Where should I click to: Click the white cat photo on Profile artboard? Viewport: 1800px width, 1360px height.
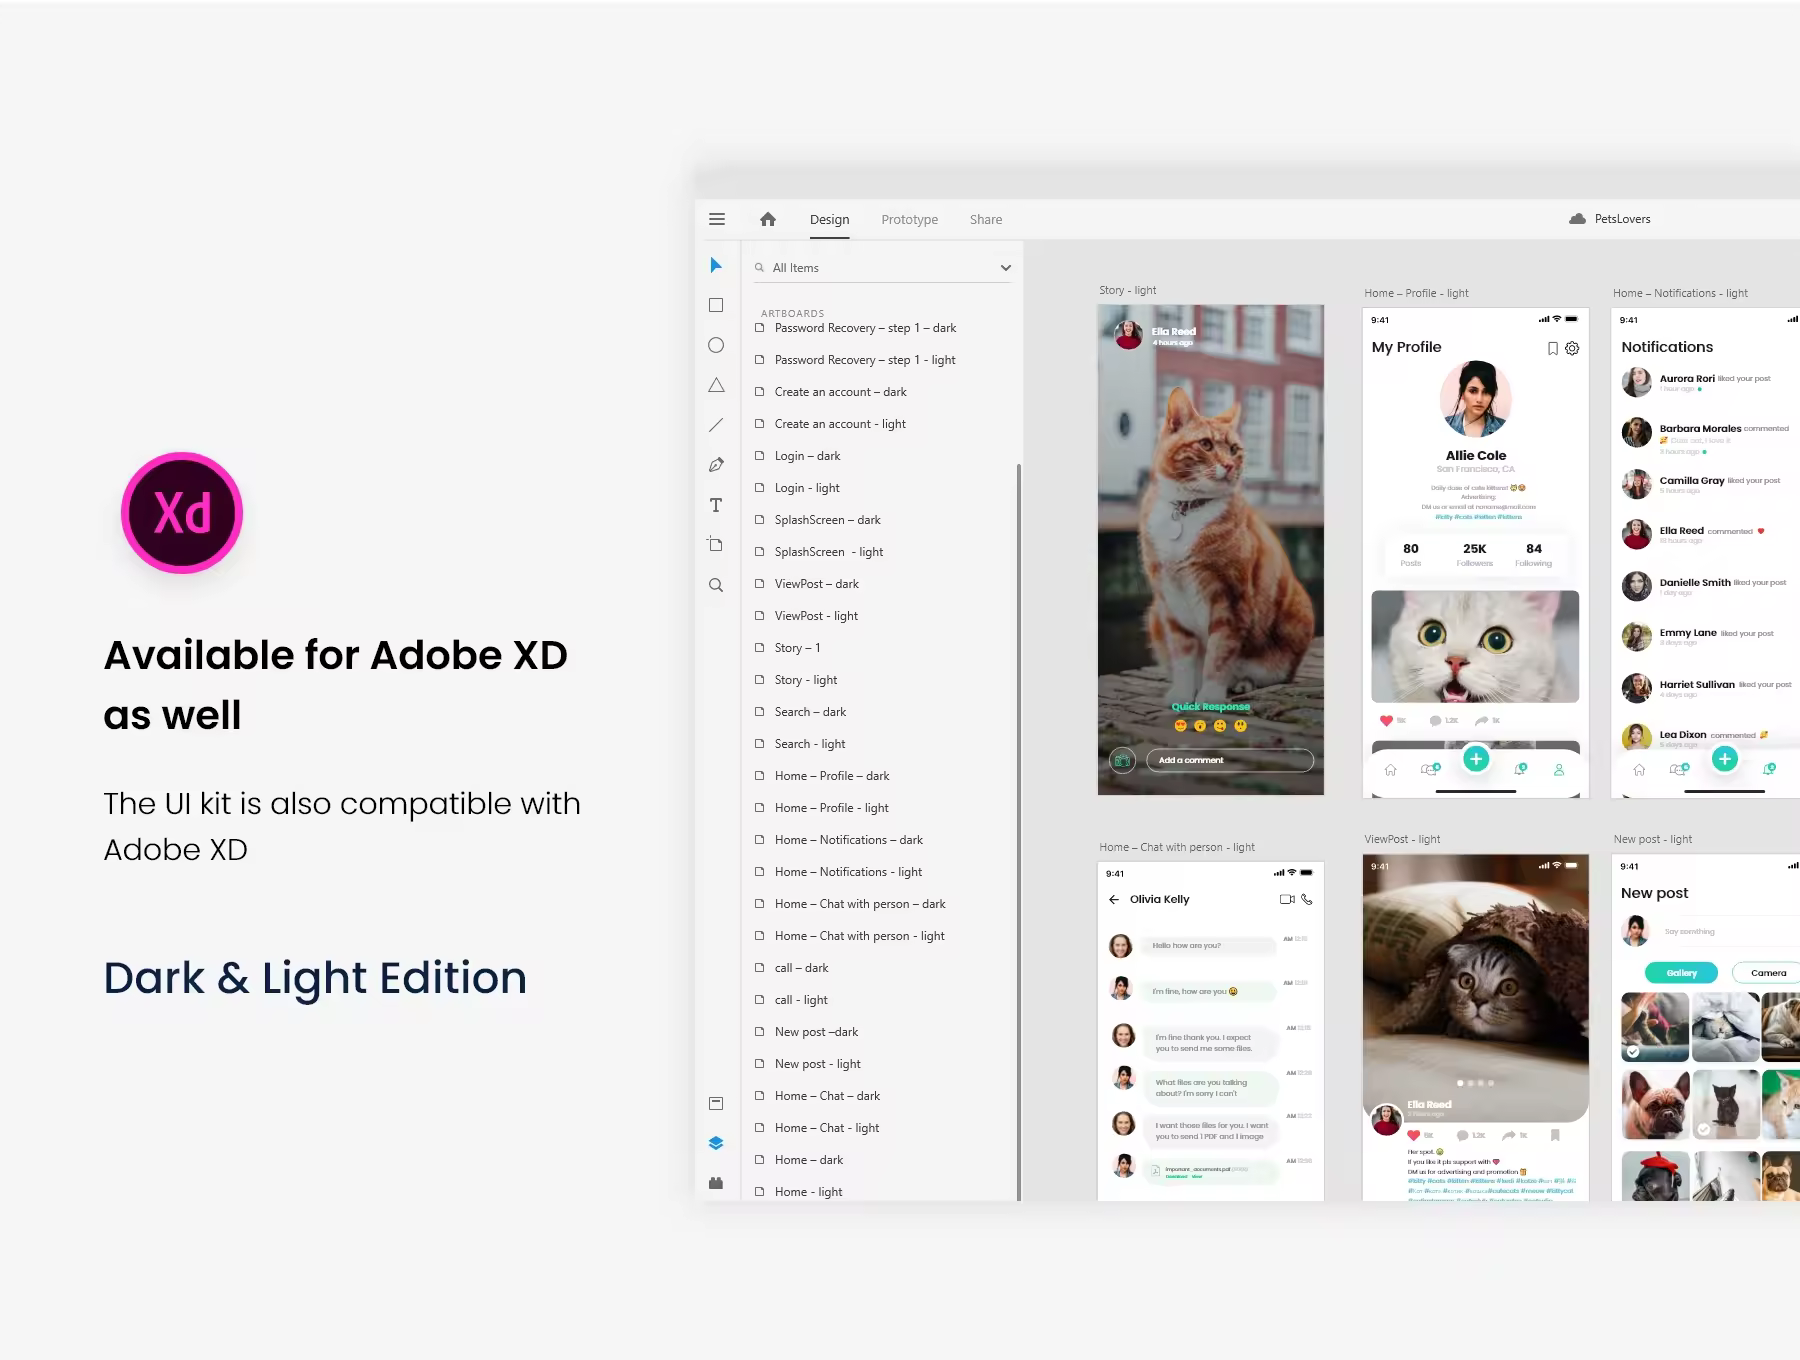click(x=1475, y=646)
